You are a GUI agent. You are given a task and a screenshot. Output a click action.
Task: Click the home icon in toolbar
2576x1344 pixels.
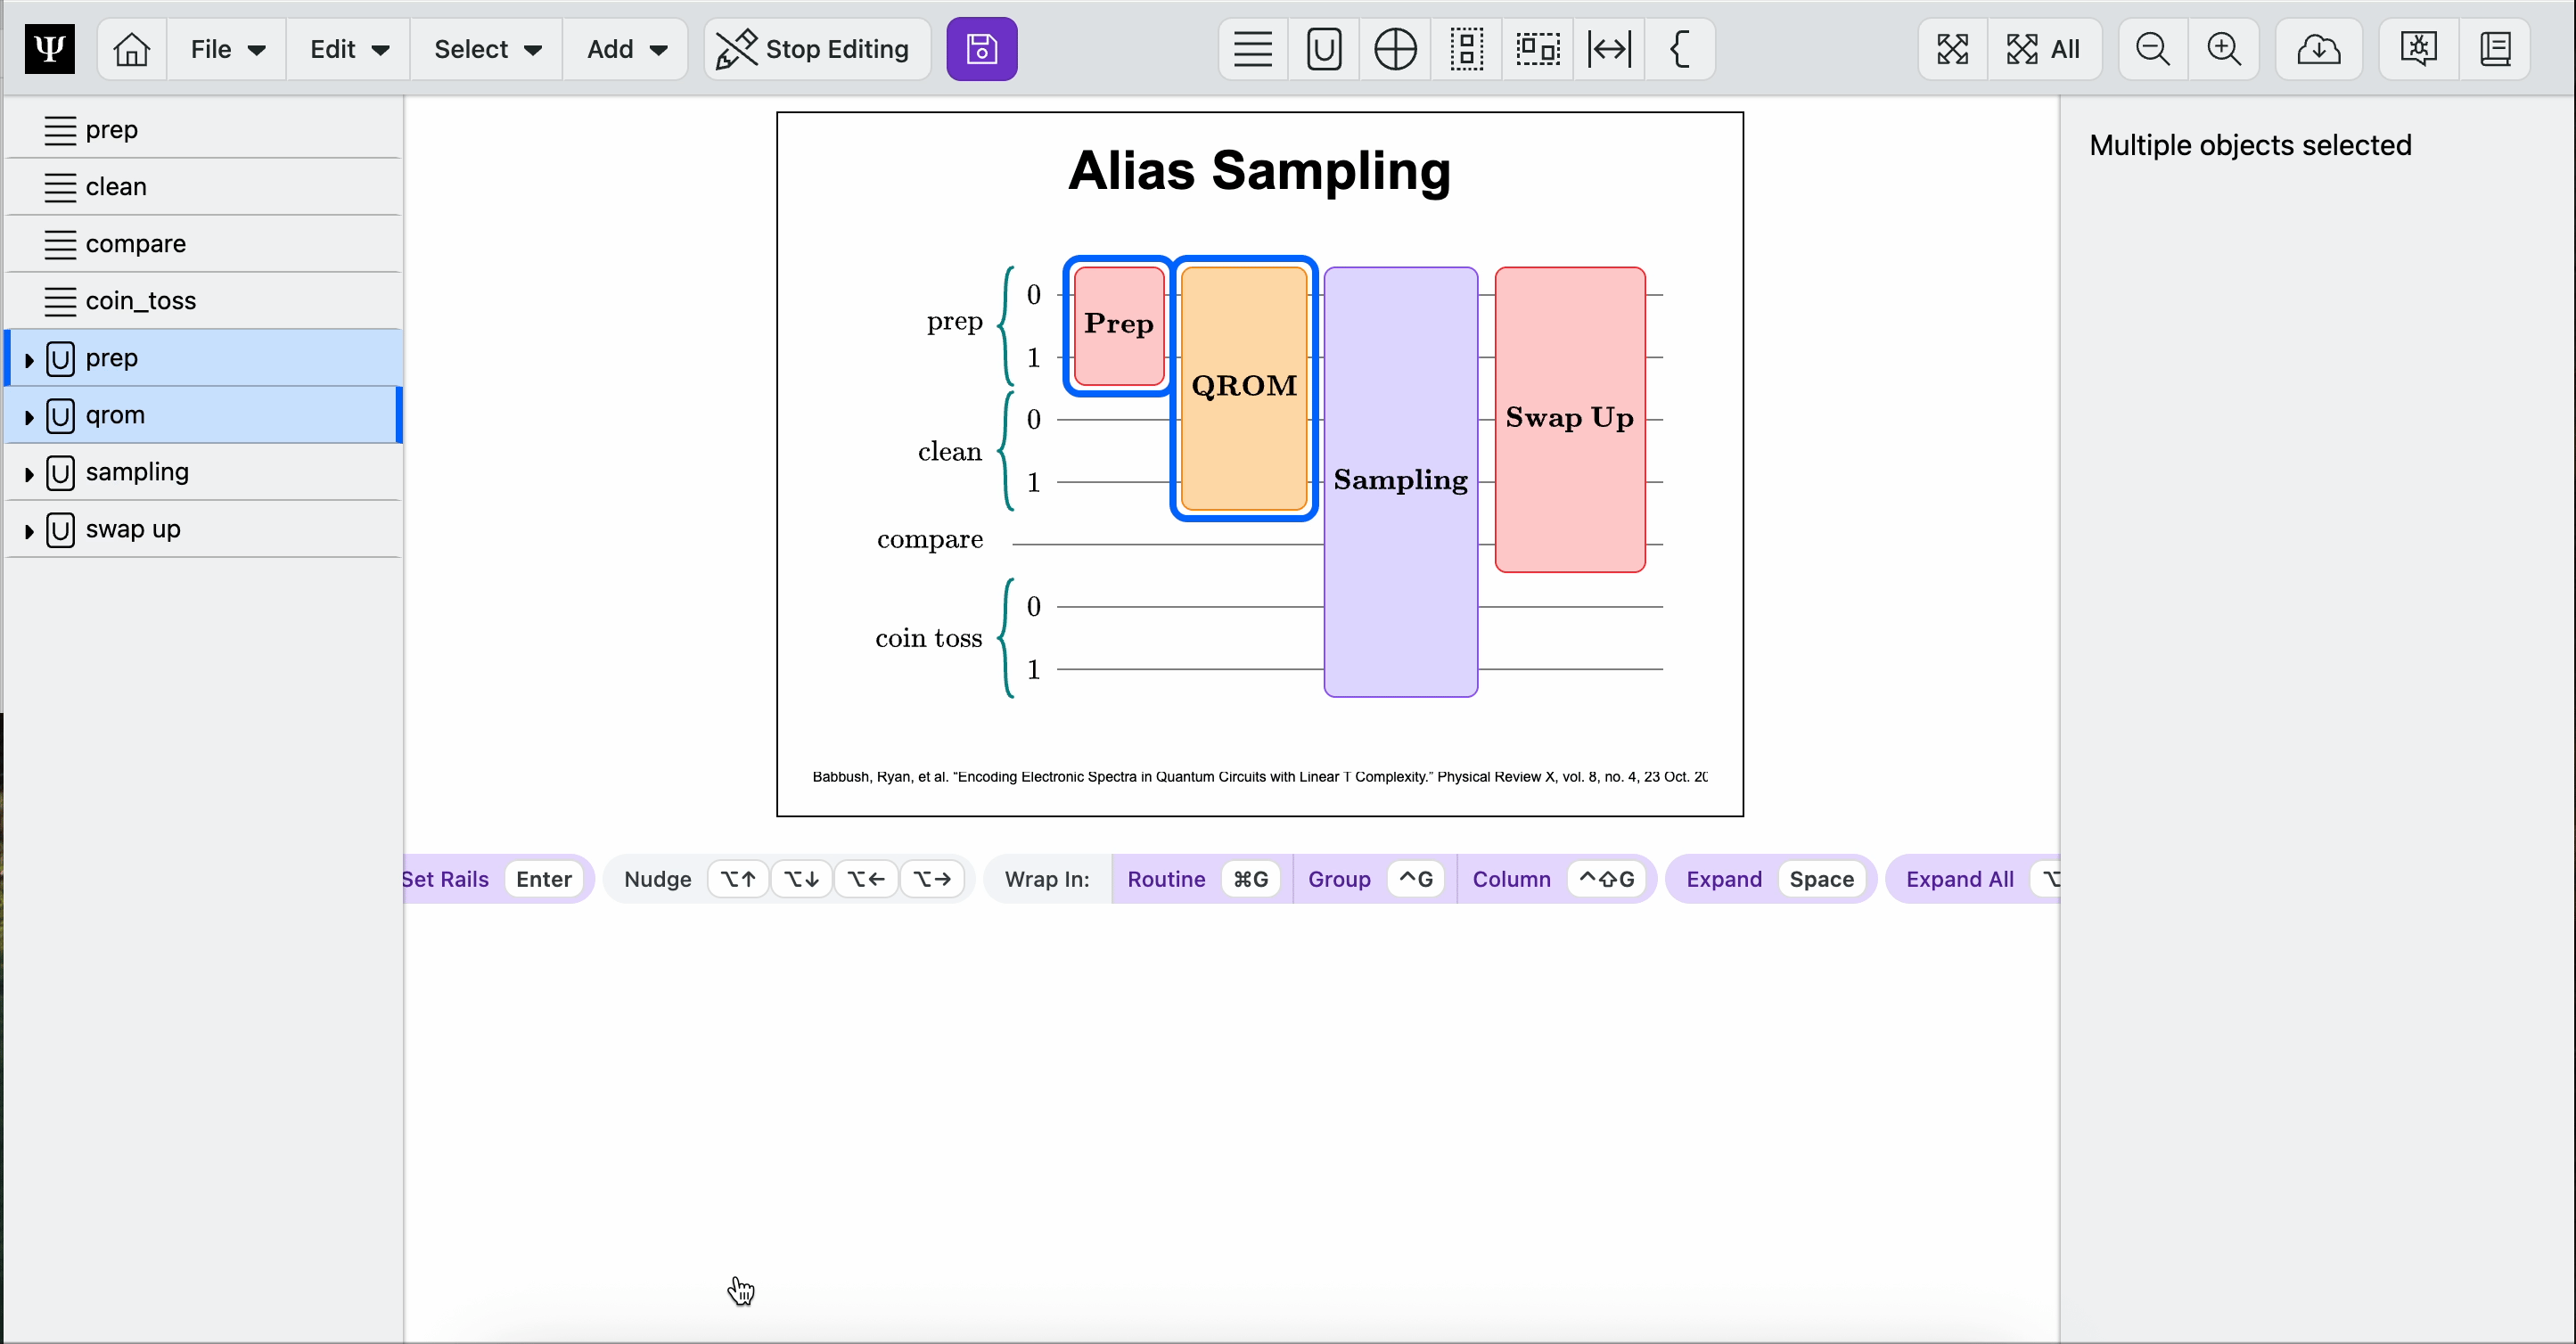131,49
